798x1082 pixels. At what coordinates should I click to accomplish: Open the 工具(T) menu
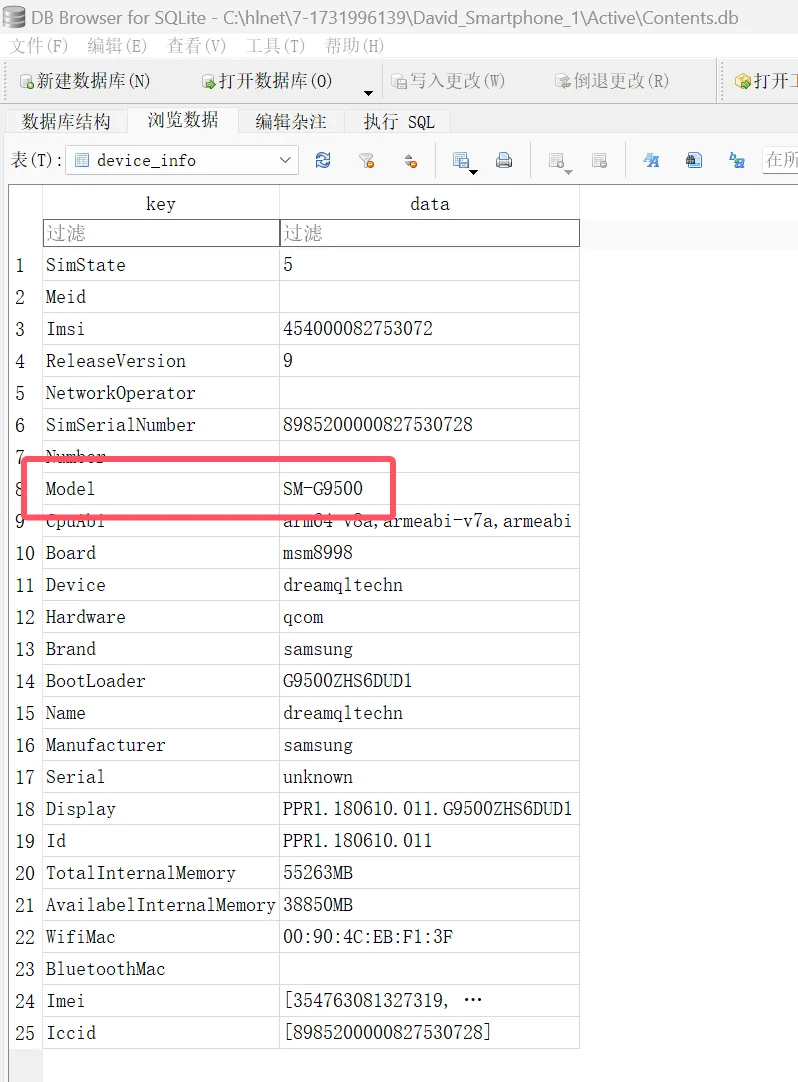(x=275, y=46)
